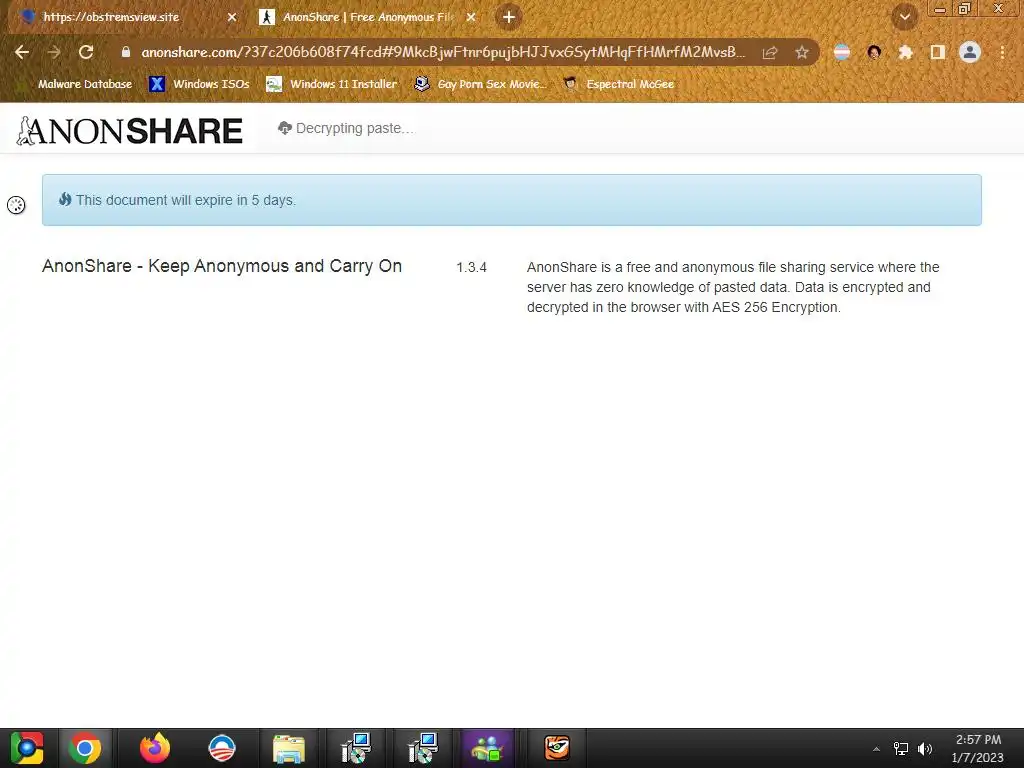Show hidden system tray icons
The image size is (1024, 768).
coord(876,749)
